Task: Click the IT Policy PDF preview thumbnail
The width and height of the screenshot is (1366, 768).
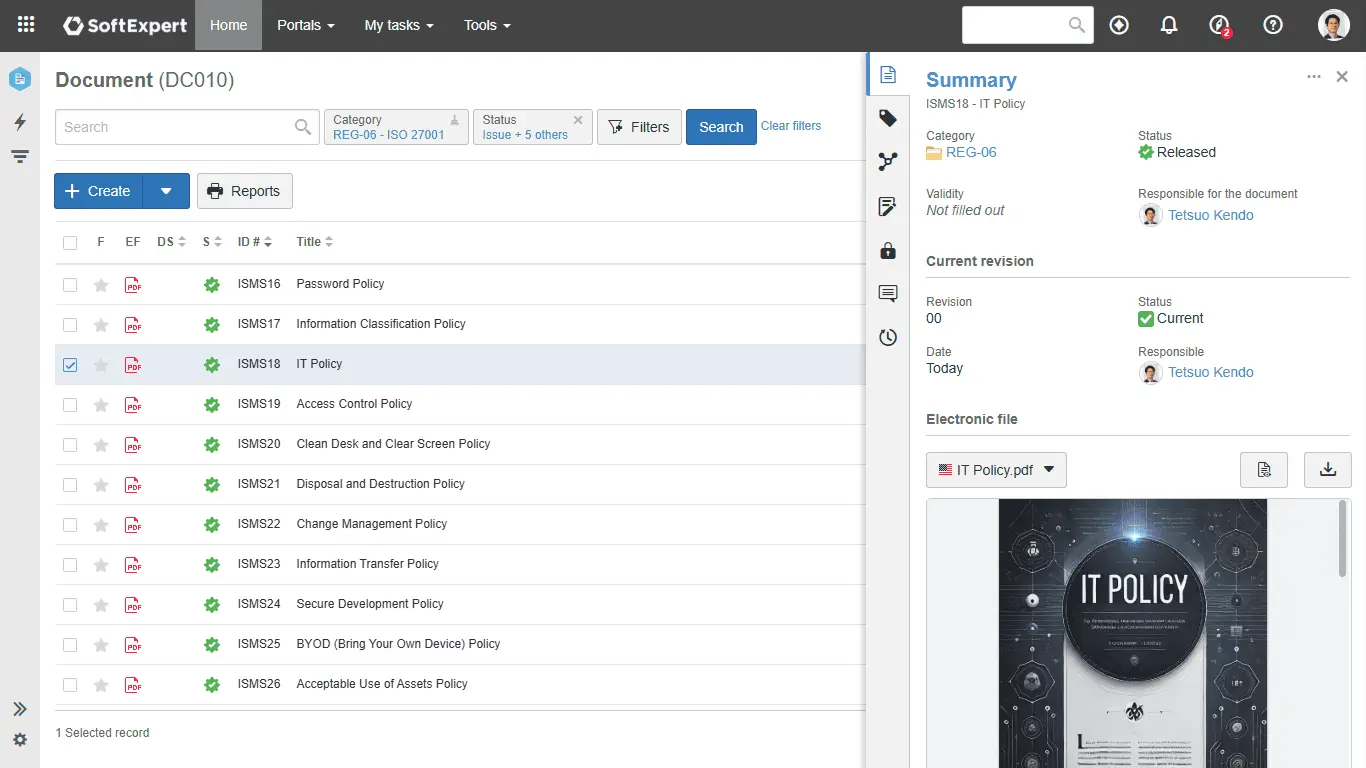Action: [1133, 633]
